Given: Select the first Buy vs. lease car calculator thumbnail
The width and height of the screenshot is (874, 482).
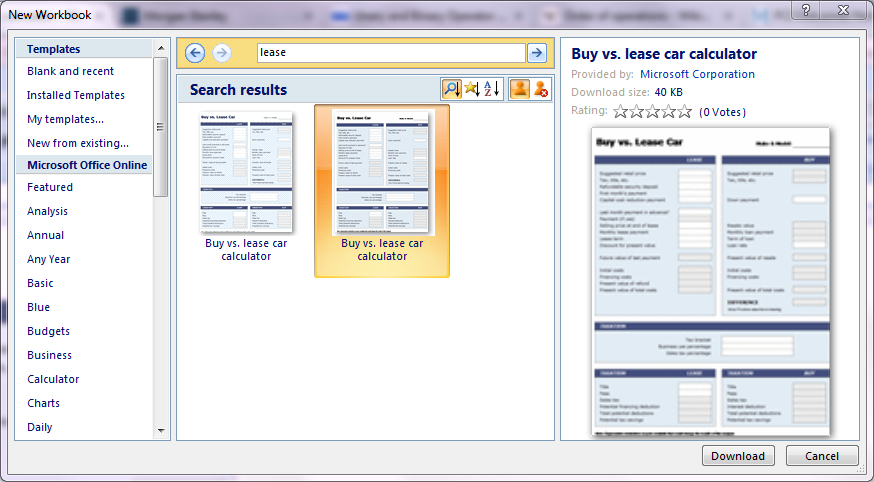Looking at the screenshot, I should (246, 173).
